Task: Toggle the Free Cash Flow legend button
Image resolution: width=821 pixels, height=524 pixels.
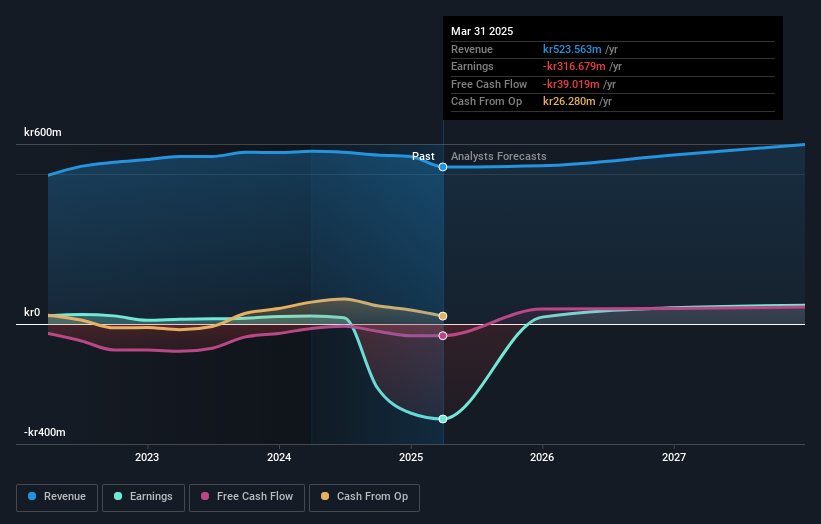Action: click(x=247, y=497)
